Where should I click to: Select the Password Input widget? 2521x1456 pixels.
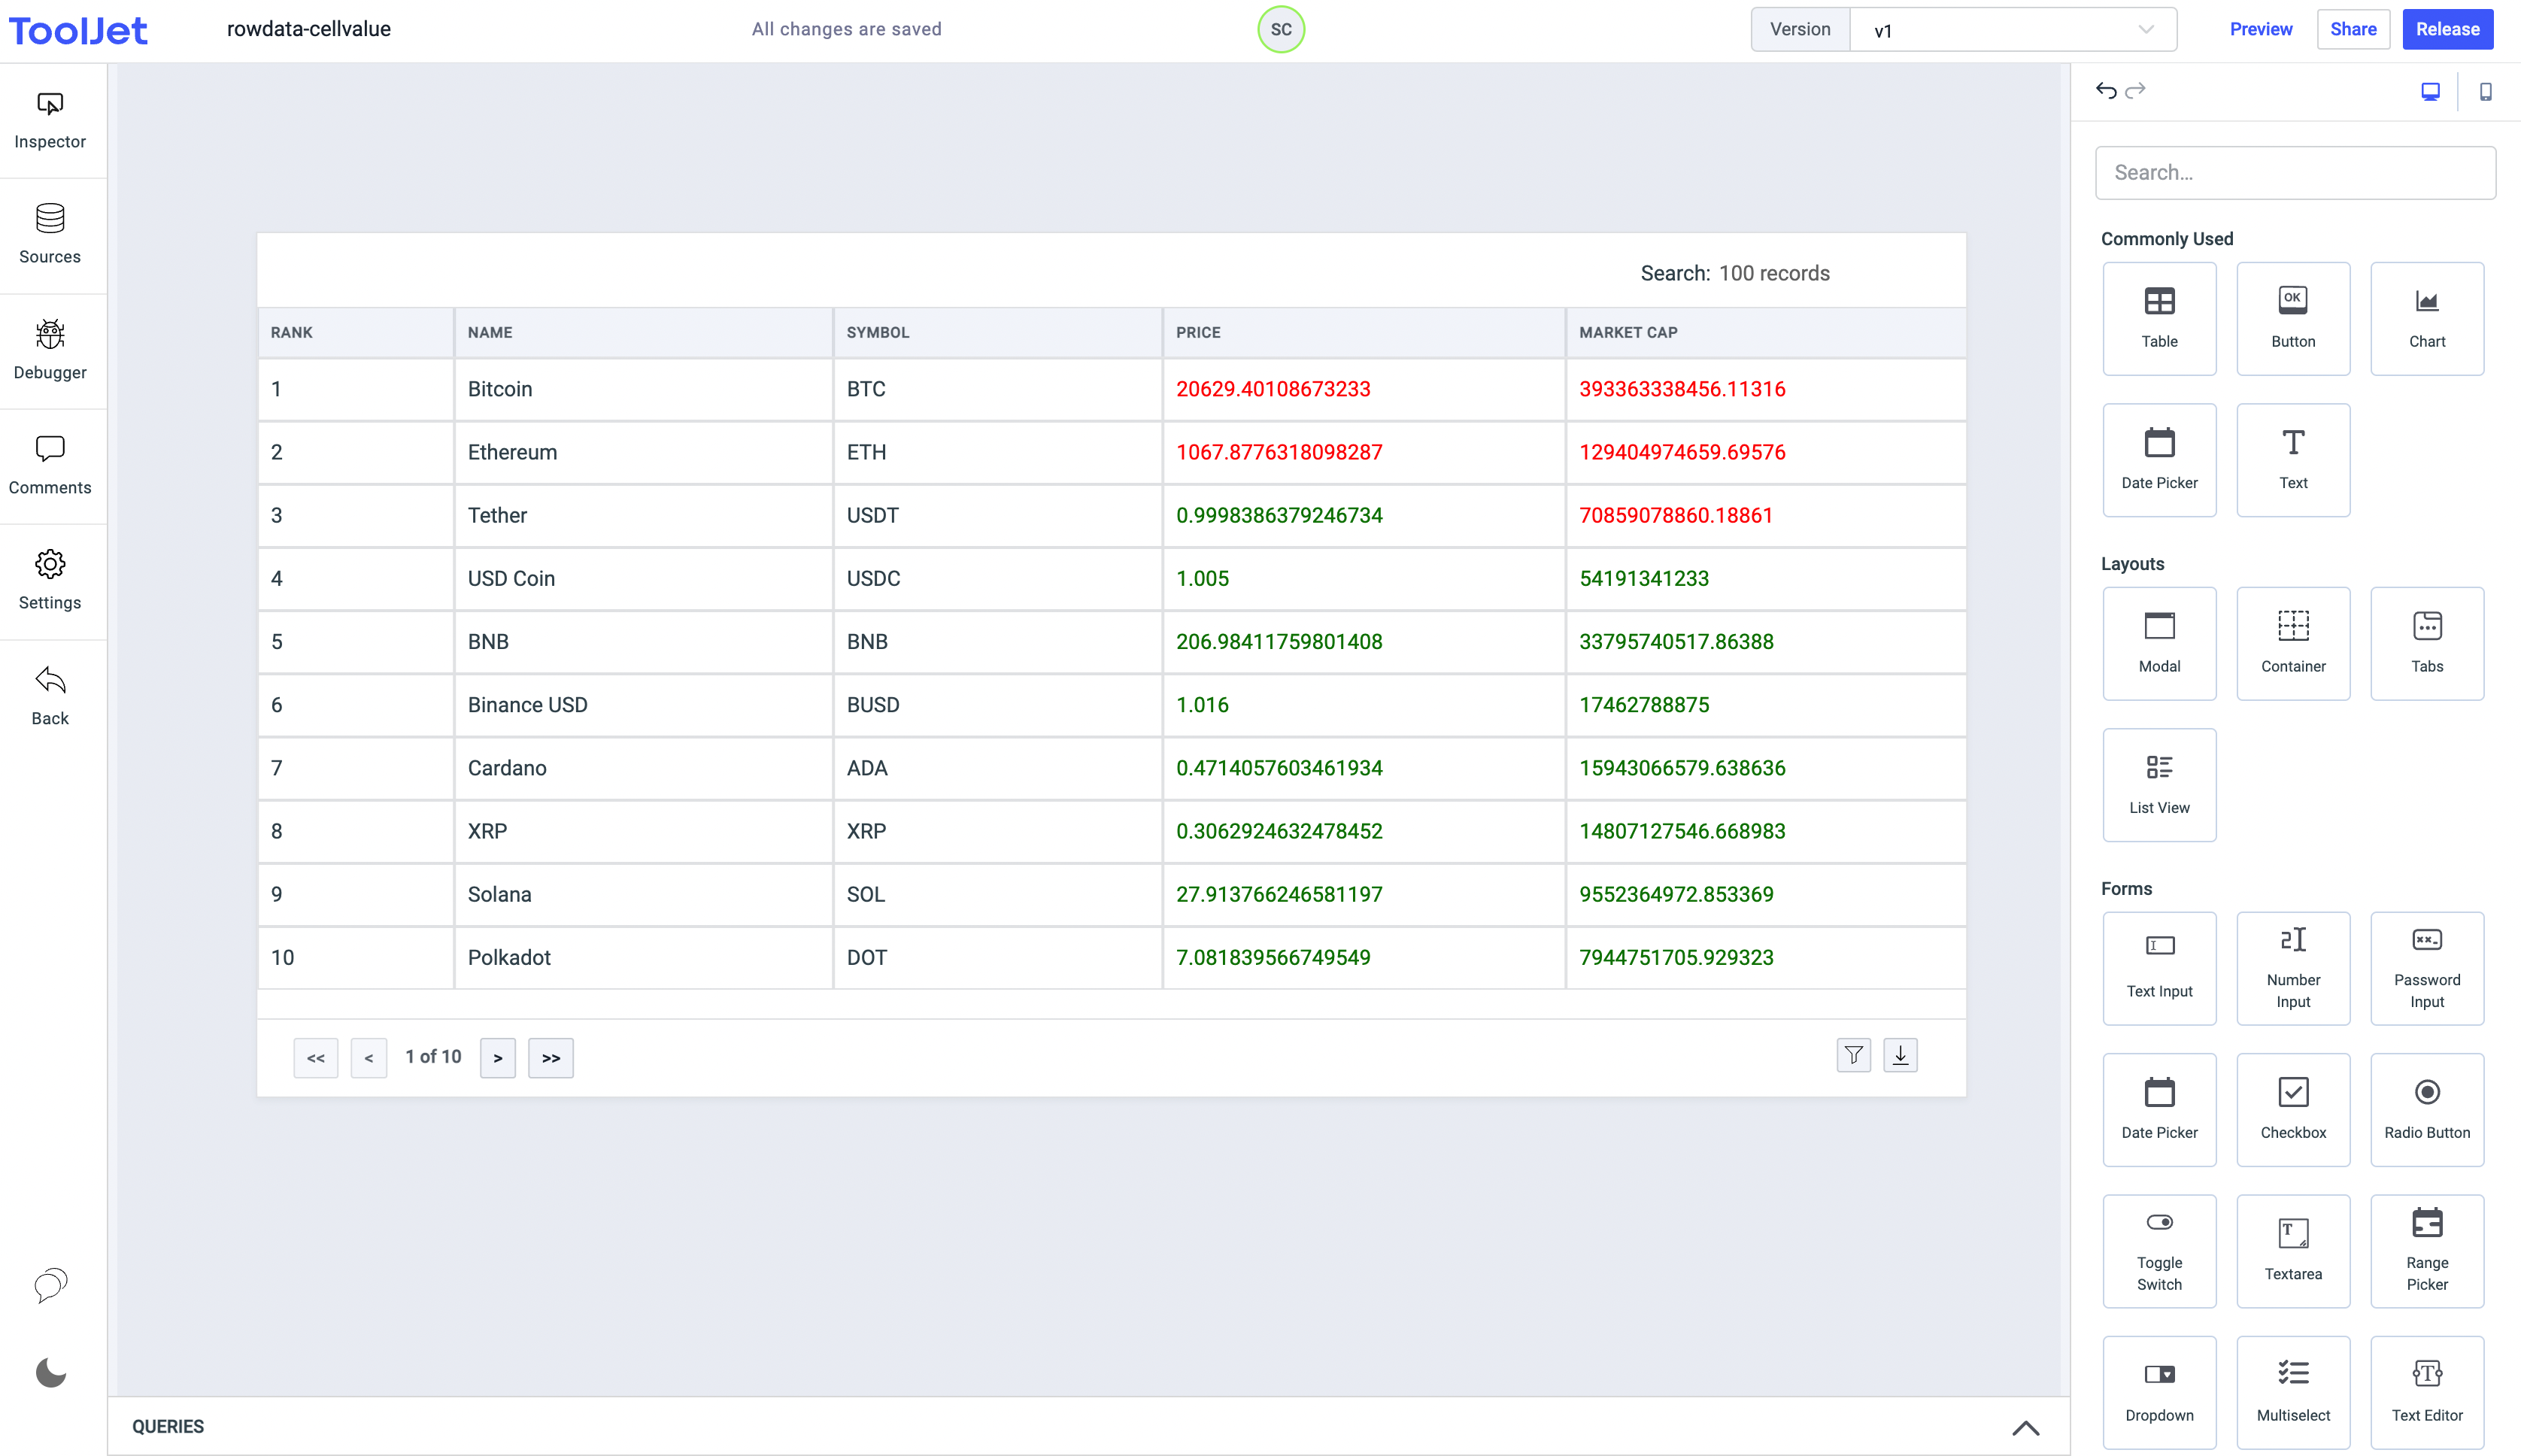coord(2427,969)
